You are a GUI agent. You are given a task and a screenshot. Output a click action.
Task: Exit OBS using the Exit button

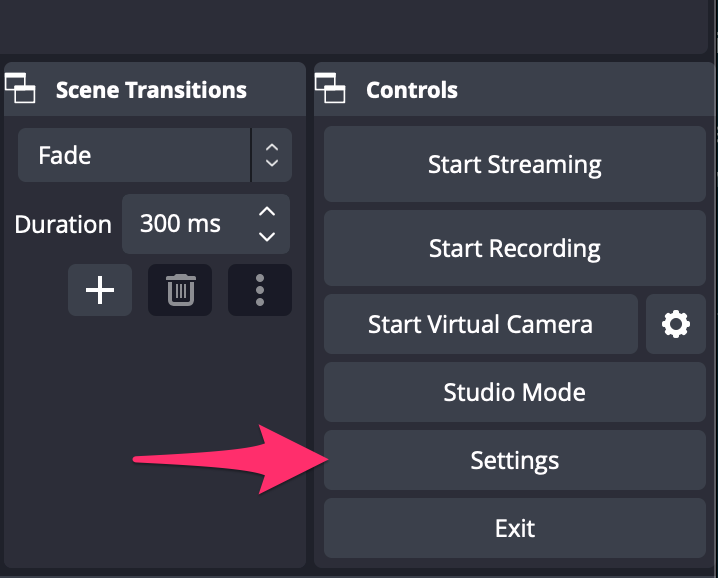pos(515,528)
